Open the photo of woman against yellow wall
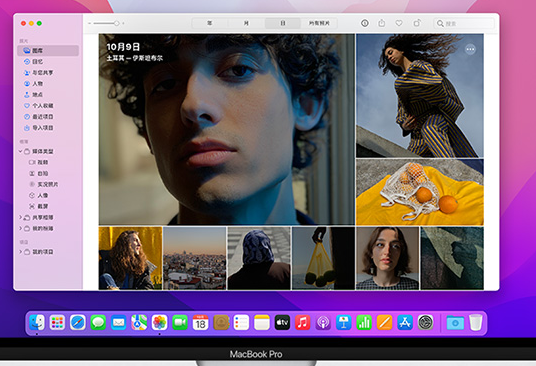Screen dimensions: 536x366 (131, 258)
